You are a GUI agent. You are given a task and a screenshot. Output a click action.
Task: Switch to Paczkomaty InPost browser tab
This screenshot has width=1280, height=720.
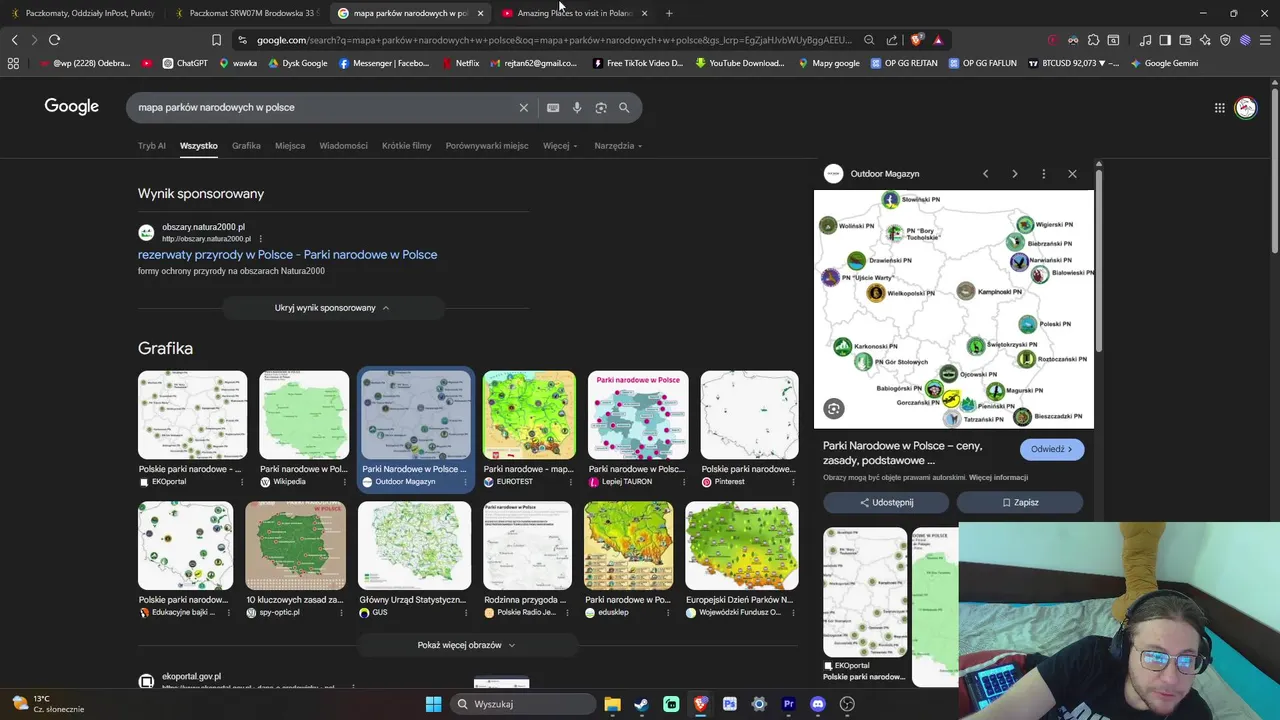click(x=82, y=13)
